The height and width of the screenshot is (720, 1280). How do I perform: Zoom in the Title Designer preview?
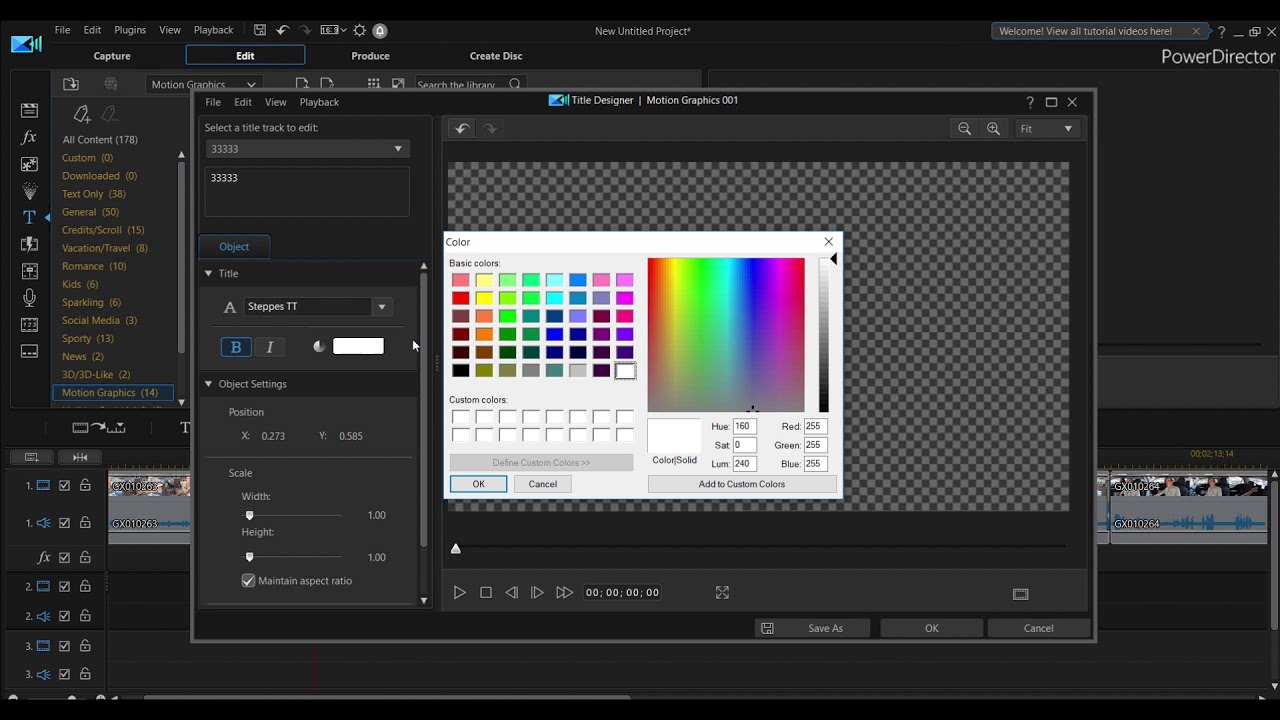click(993, 128)
